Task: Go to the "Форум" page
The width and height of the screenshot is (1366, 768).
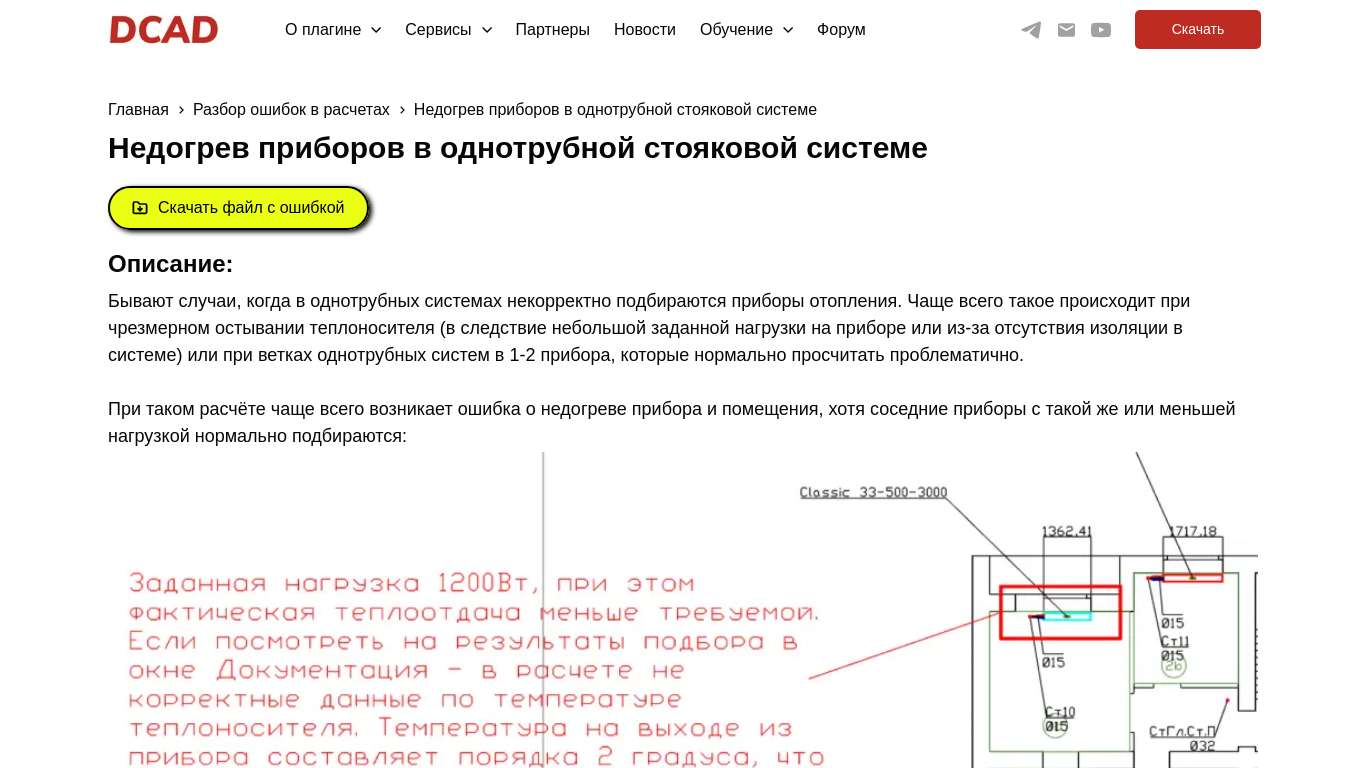Action: coord(841,30)
